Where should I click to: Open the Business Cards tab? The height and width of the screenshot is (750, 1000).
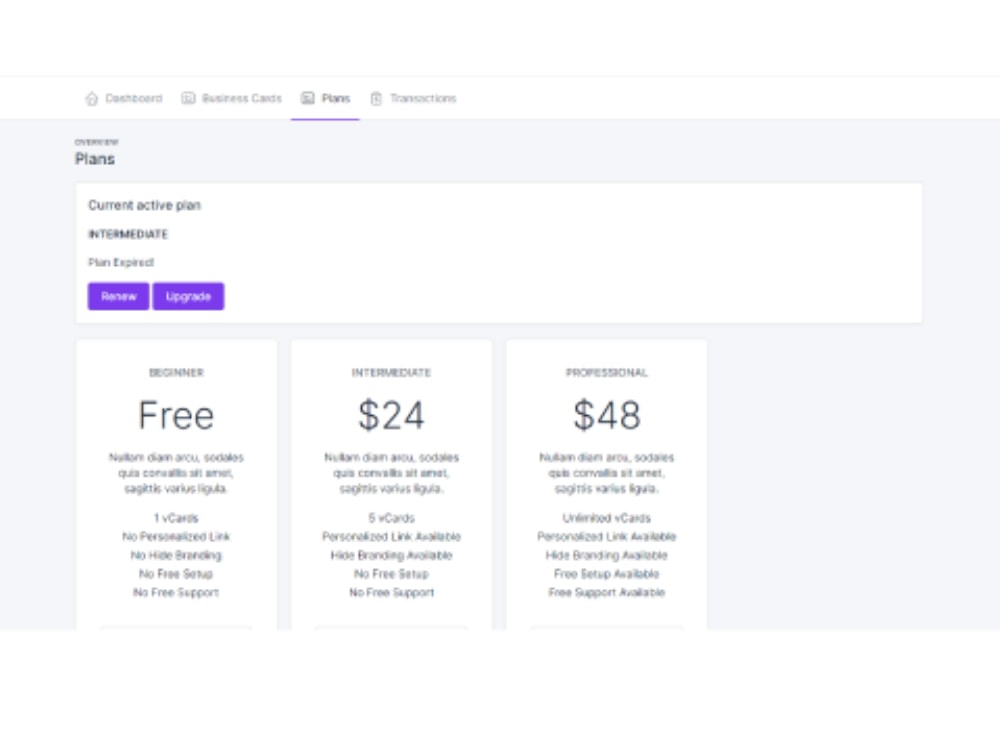pos(232,98)
